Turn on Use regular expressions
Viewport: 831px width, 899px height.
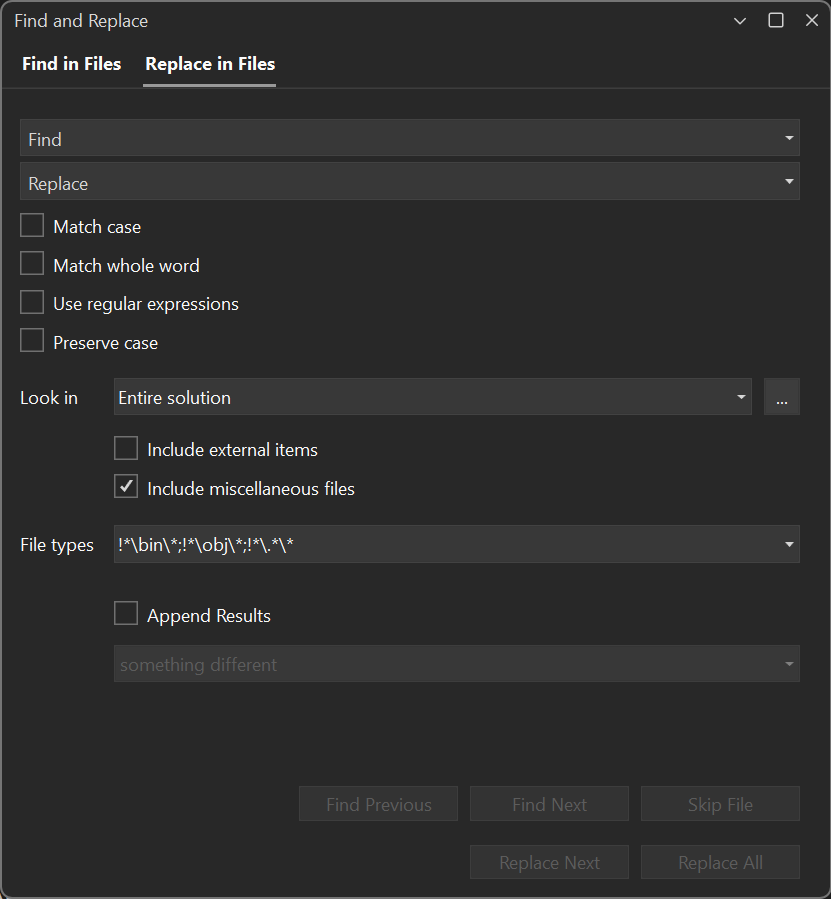[31, 303]
